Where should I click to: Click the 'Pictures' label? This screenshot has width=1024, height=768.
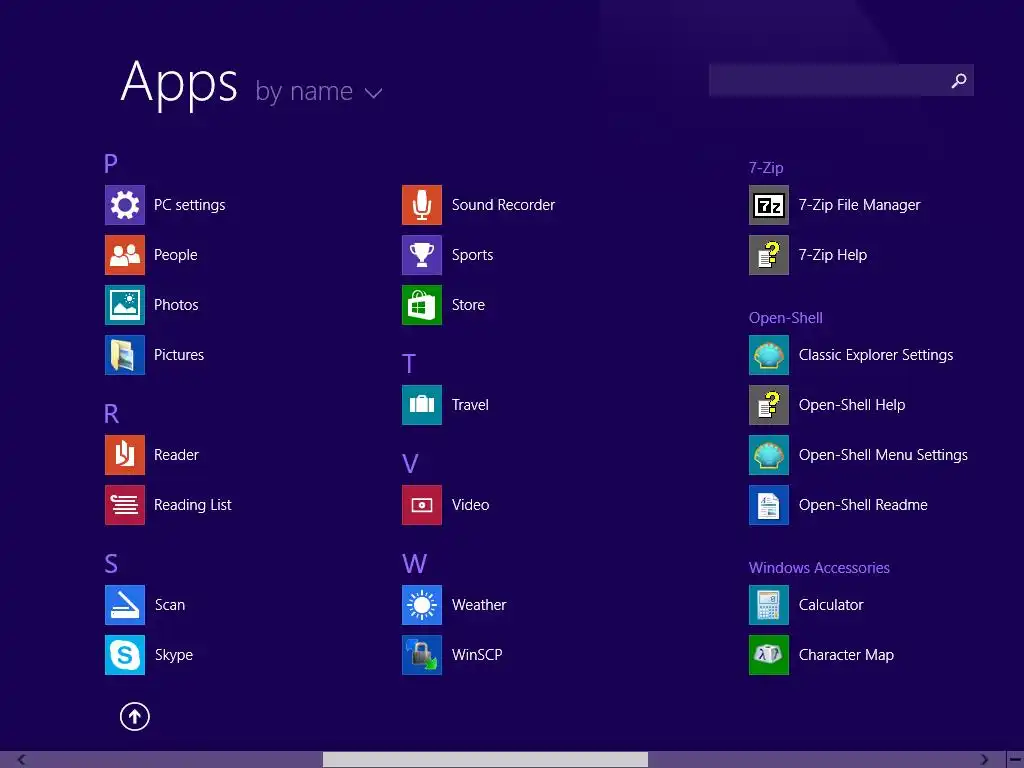[179, 355]
